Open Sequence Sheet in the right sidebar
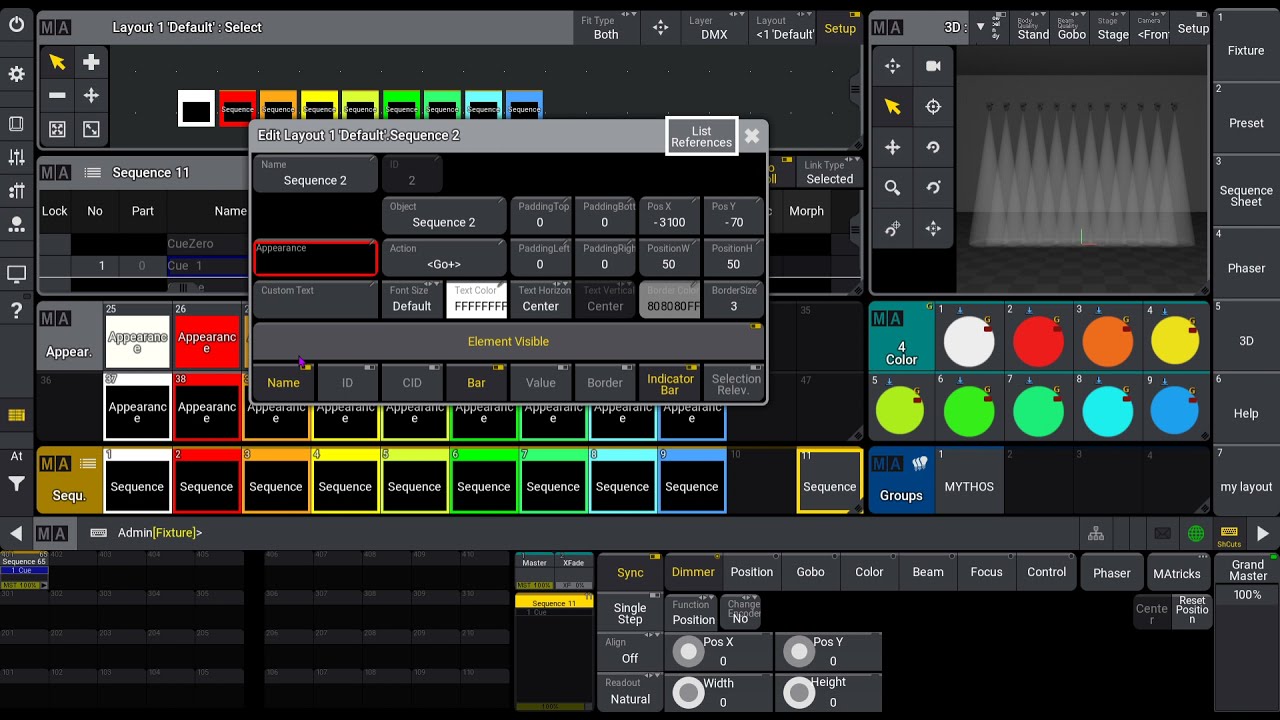 tap(1246, 191)
